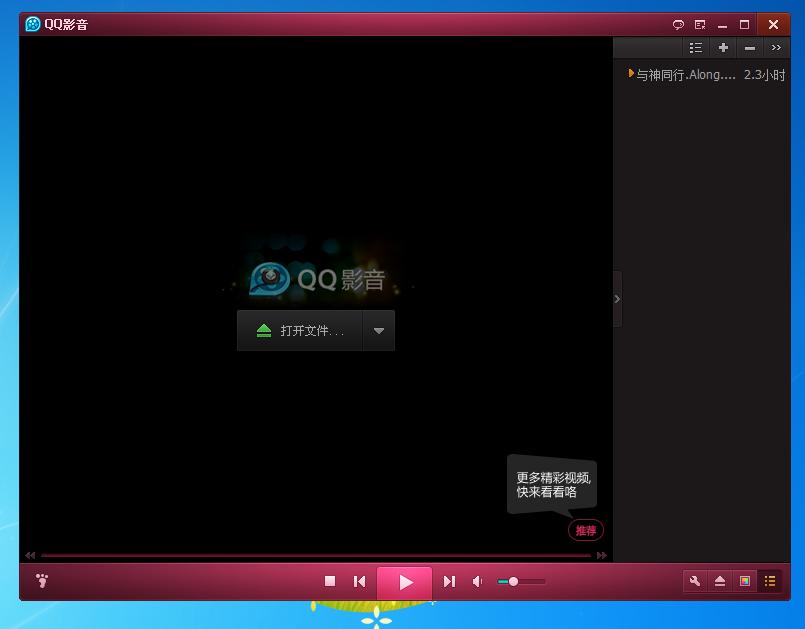Screen dimensions: 805x629
Task: Click the 2.3小时 duration text
Action: click(x=764, y=75)
